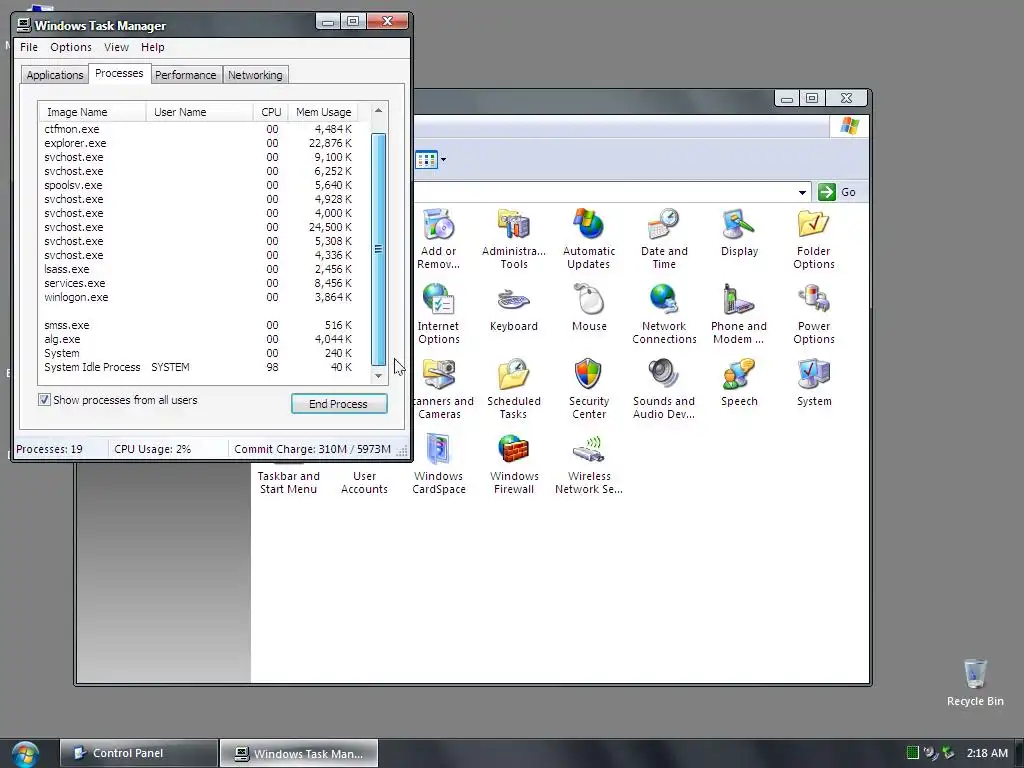The image size is (1024, 768).
Task: Click the green CPU usage tray icon
Action: (912, 753)
